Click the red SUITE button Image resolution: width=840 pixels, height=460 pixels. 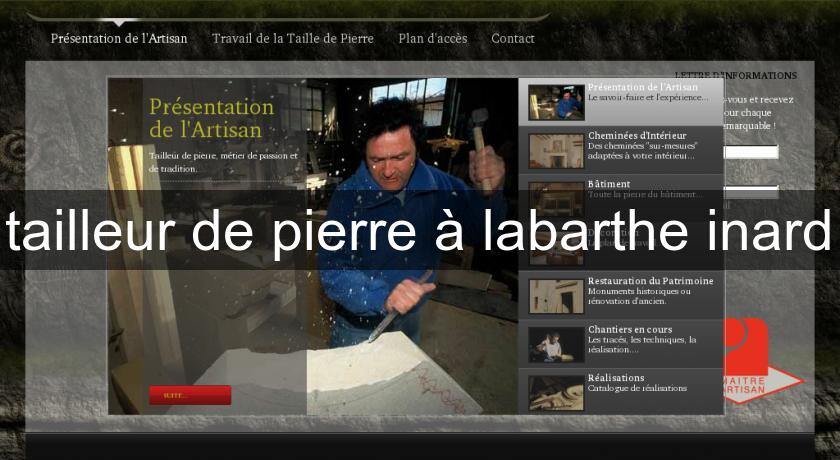coord(190,395)
